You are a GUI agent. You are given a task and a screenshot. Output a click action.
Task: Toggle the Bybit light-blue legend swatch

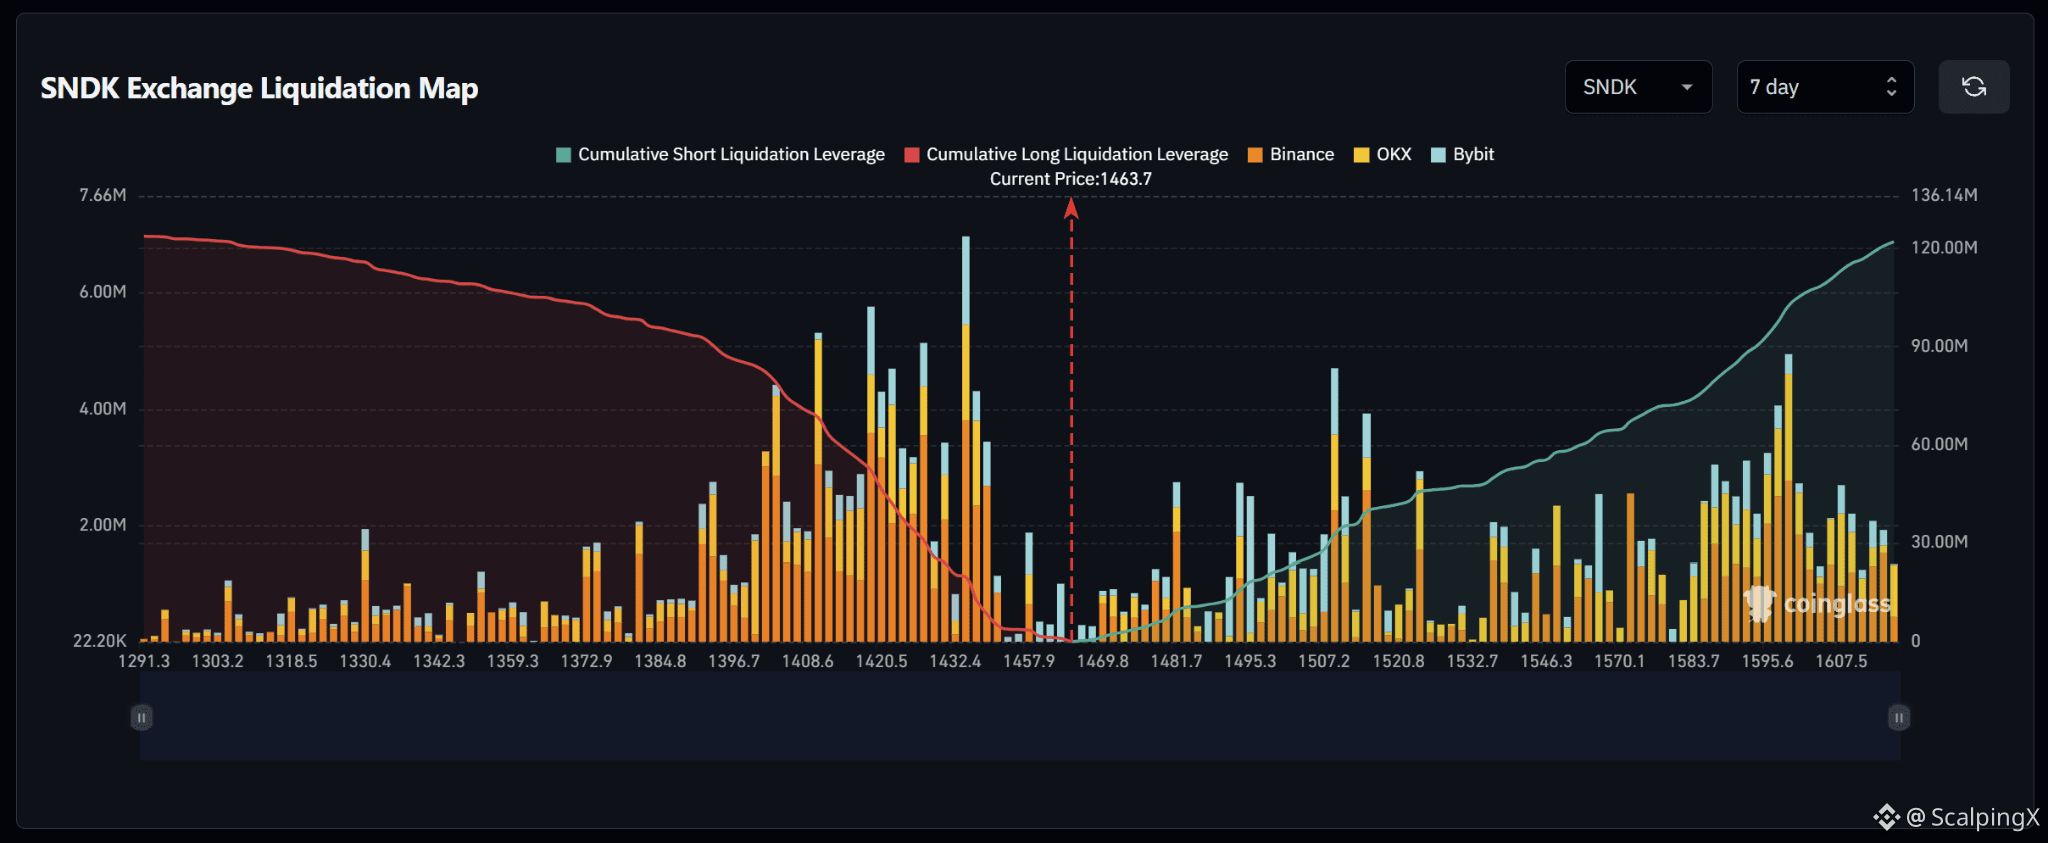tap(1438, 155)
